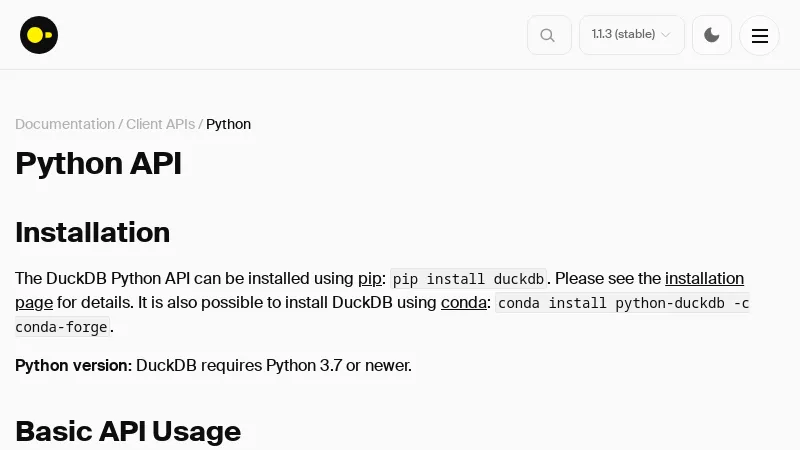Select the Python breadcrumb item
The height and width of the screenshot is (450, 800).
click(229, 124)
